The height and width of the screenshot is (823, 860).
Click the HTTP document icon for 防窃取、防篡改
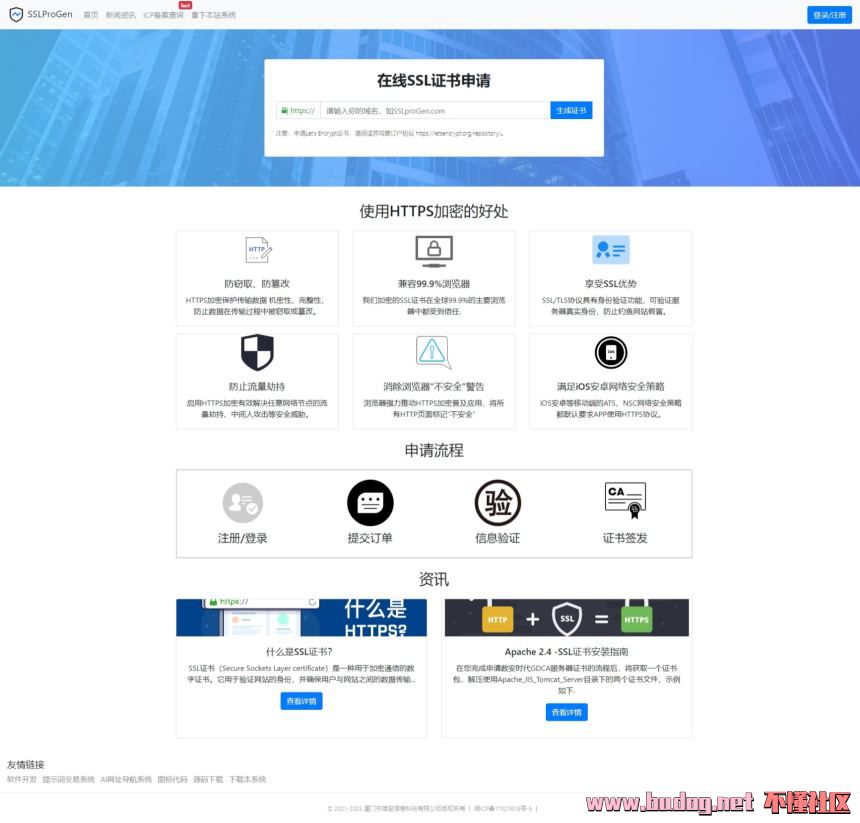point(258,250)
